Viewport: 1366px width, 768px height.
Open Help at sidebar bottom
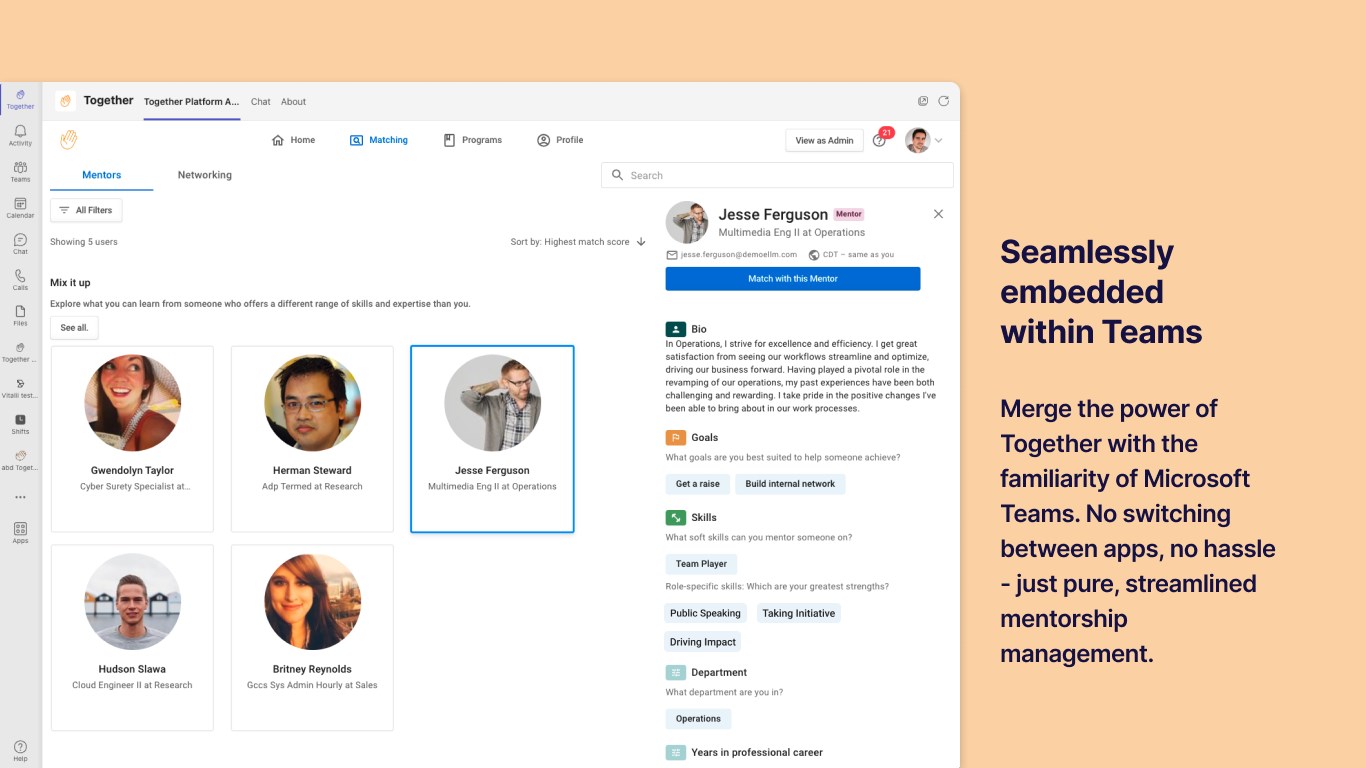[x=20, y=751]
